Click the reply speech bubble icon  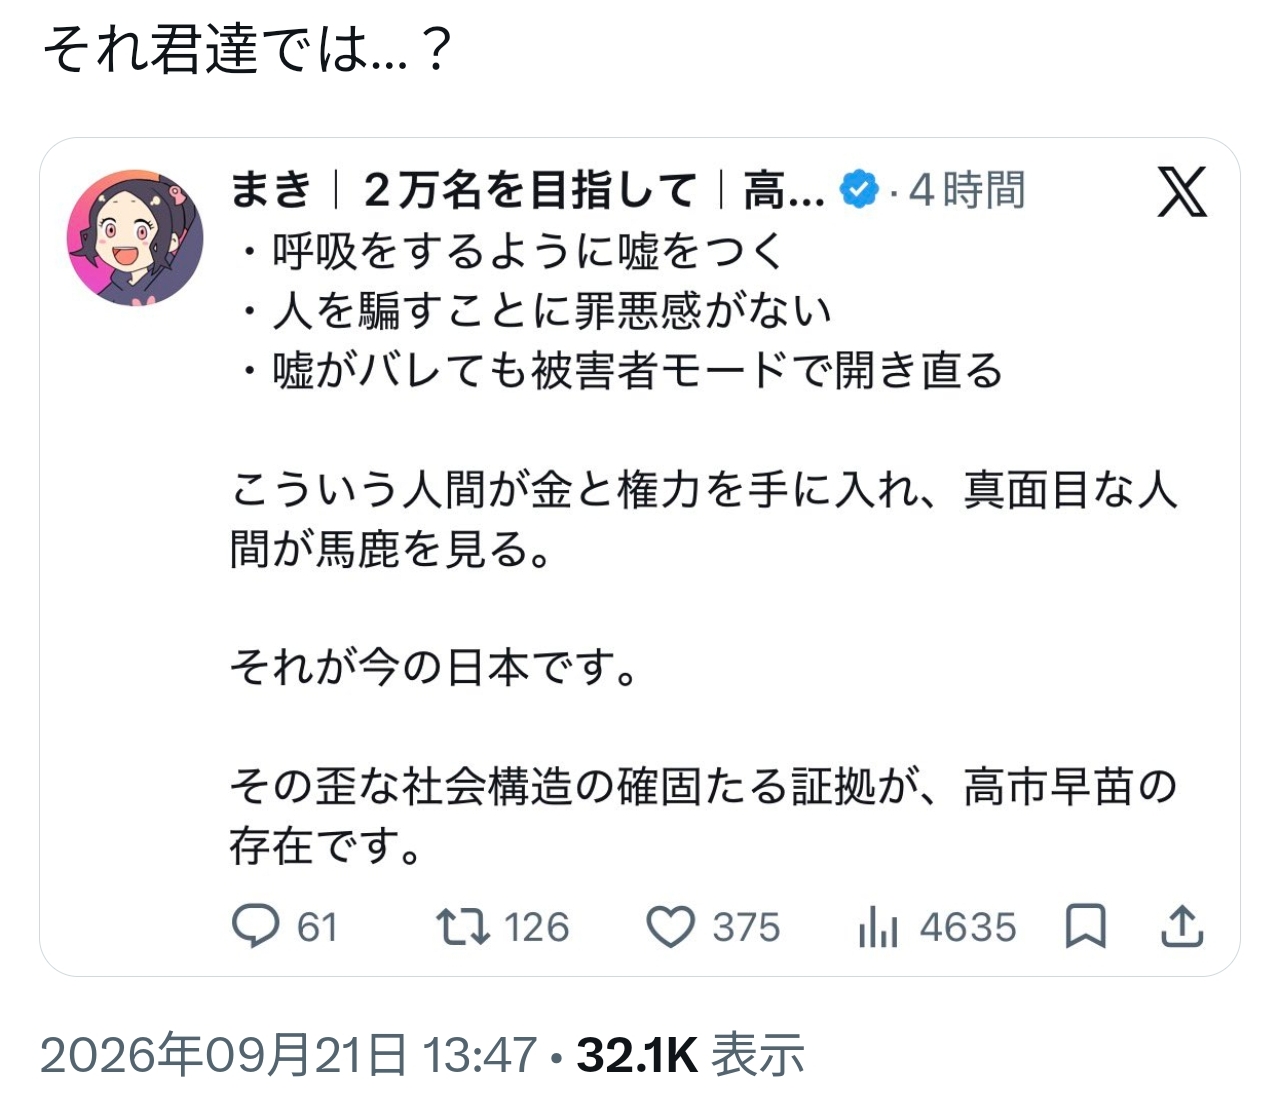click(256, 927)
